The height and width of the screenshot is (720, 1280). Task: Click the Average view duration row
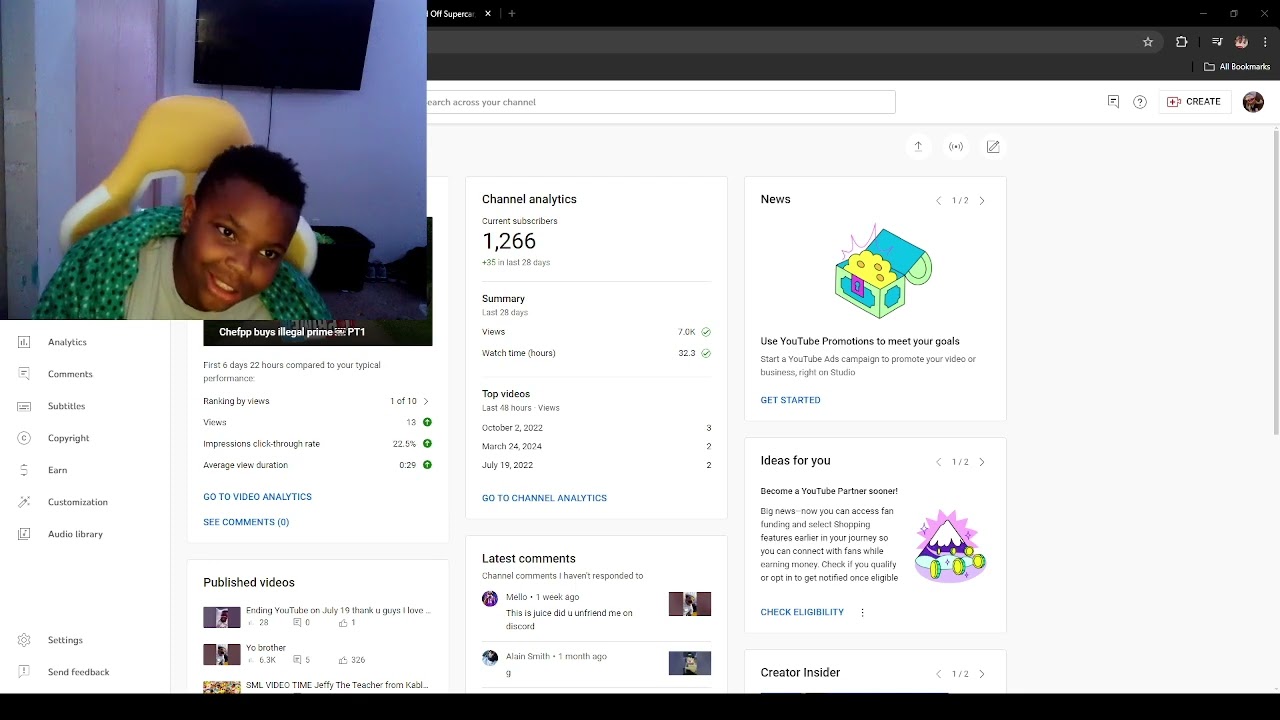318,465
